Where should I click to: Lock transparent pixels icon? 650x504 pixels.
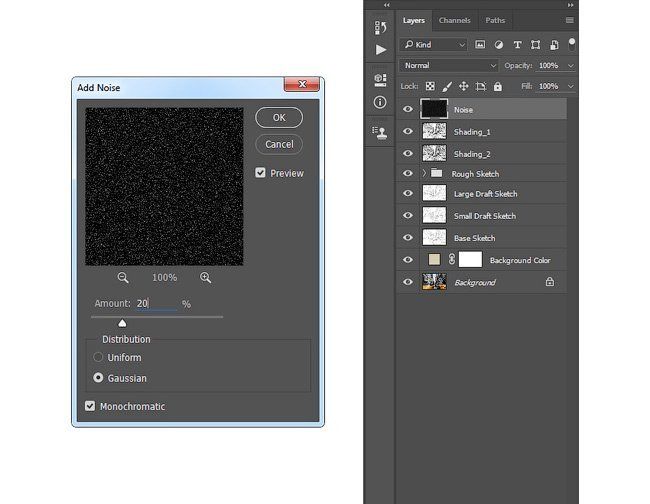click(430, 86)
